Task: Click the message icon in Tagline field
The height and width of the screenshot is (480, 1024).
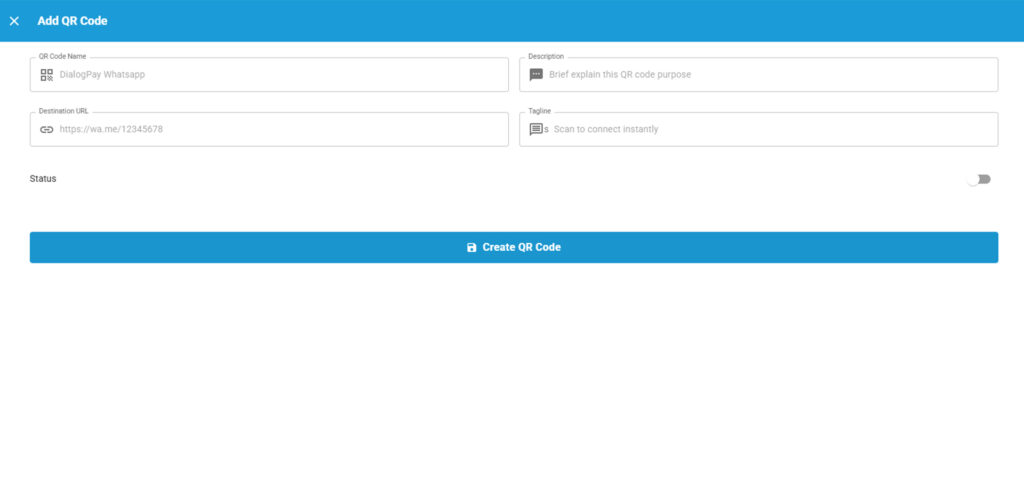Action: point(536,129)
